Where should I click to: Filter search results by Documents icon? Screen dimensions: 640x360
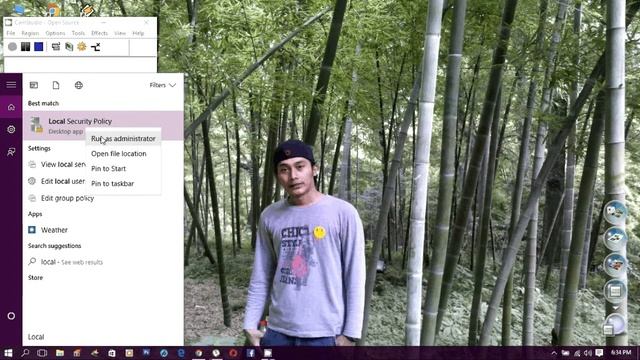pyautogui.click(x=56, y=85)
